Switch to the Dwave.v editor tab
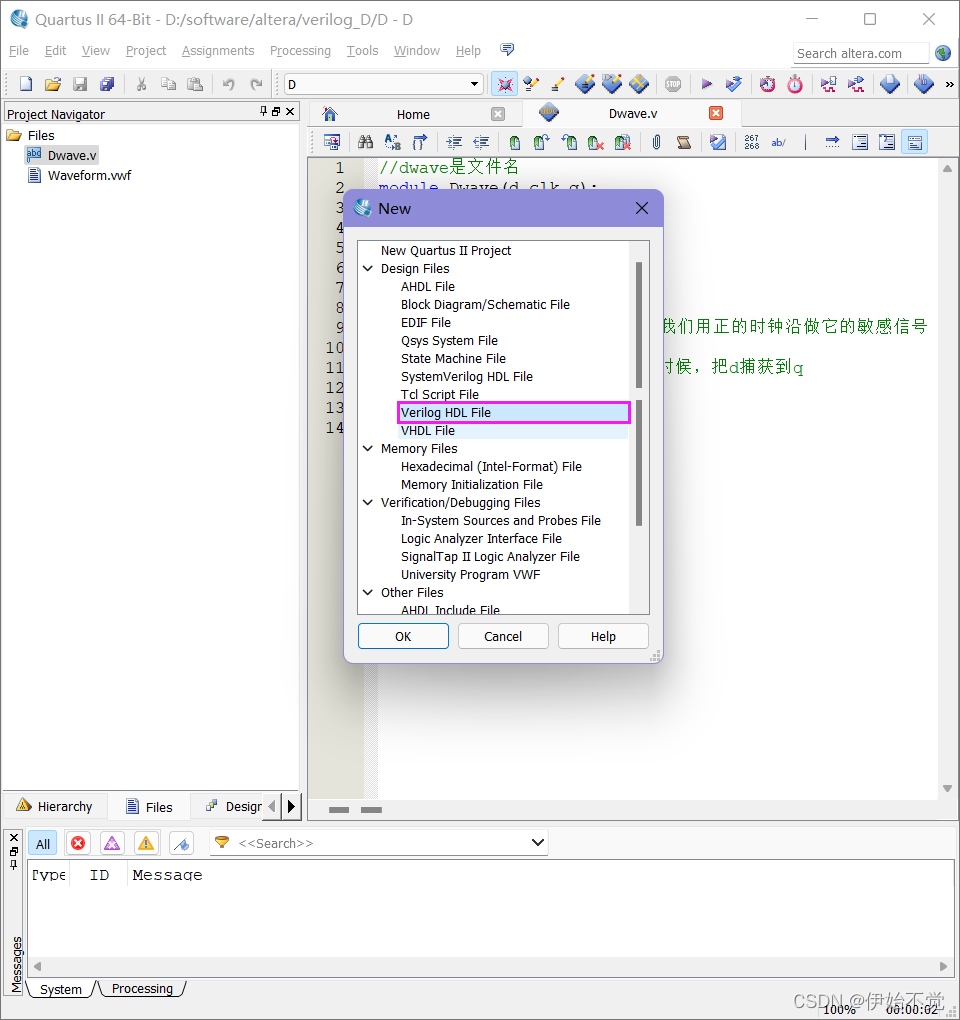The width and height of the screenshot is (960, 1020). click(x=633, y=113)
